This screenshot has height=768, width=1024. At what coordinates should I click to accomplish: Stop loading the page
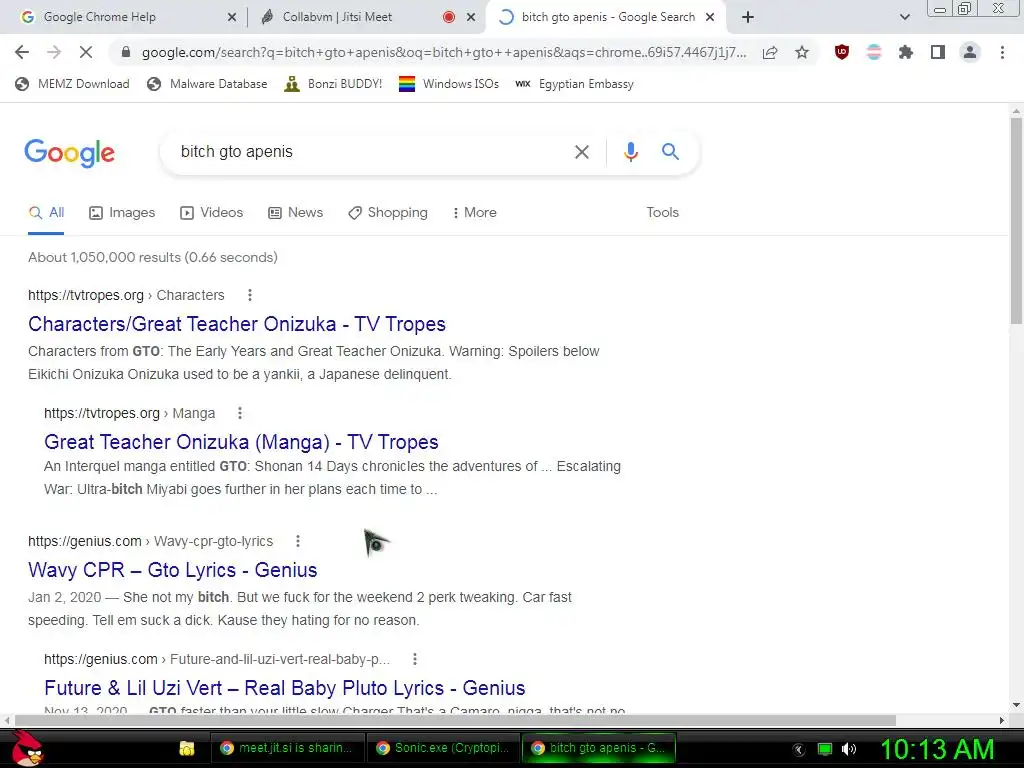pyautogui.click(x=86, y=52)
